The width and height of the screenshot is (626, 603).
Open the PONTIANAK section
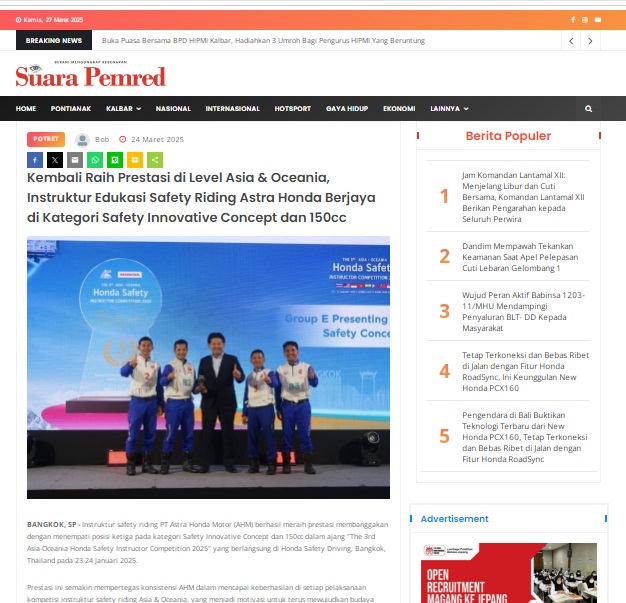point(71,109)
